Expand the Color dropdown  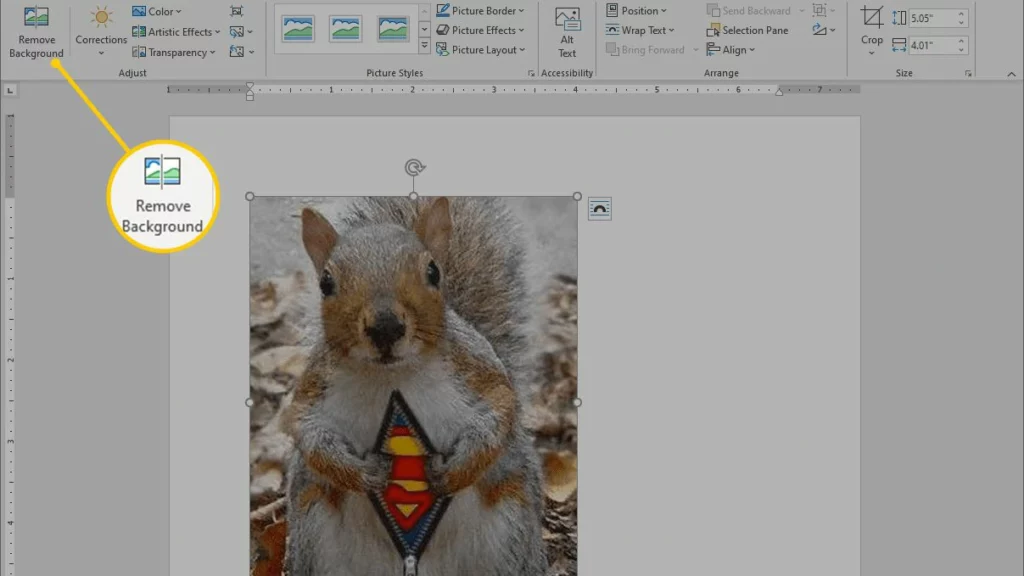157,12
